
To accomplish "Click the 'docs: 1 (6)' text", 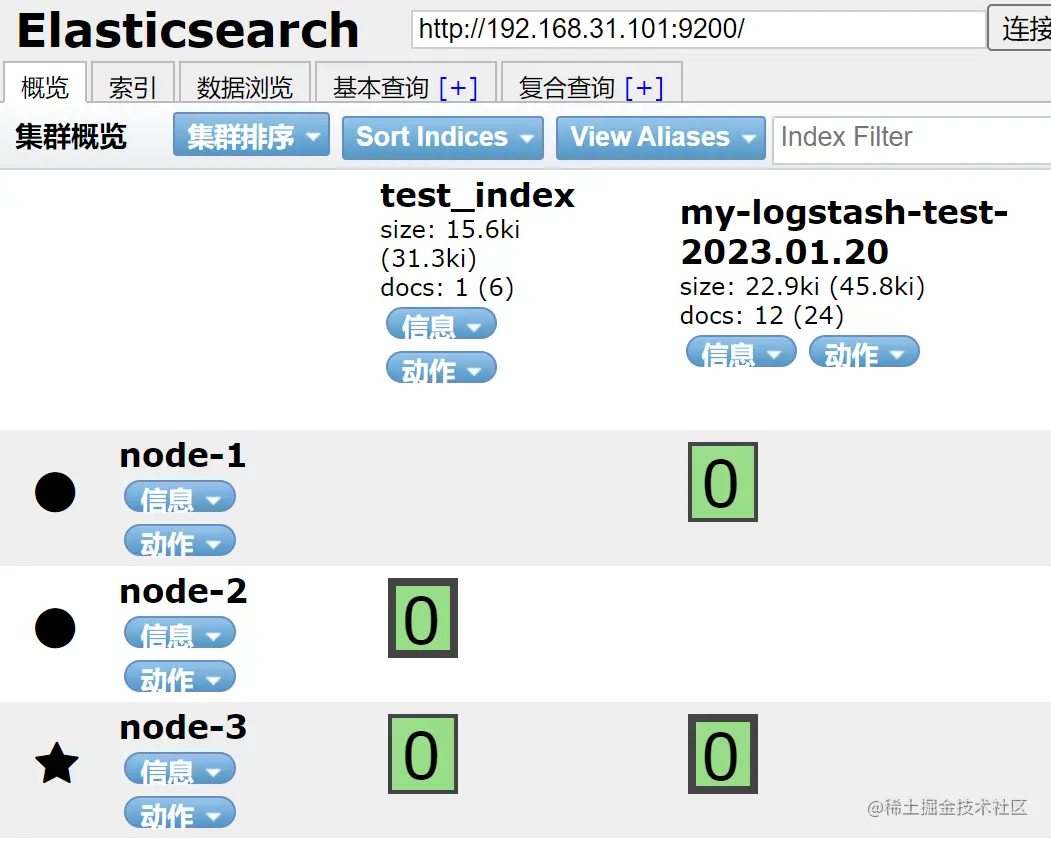I will point(447,287).
